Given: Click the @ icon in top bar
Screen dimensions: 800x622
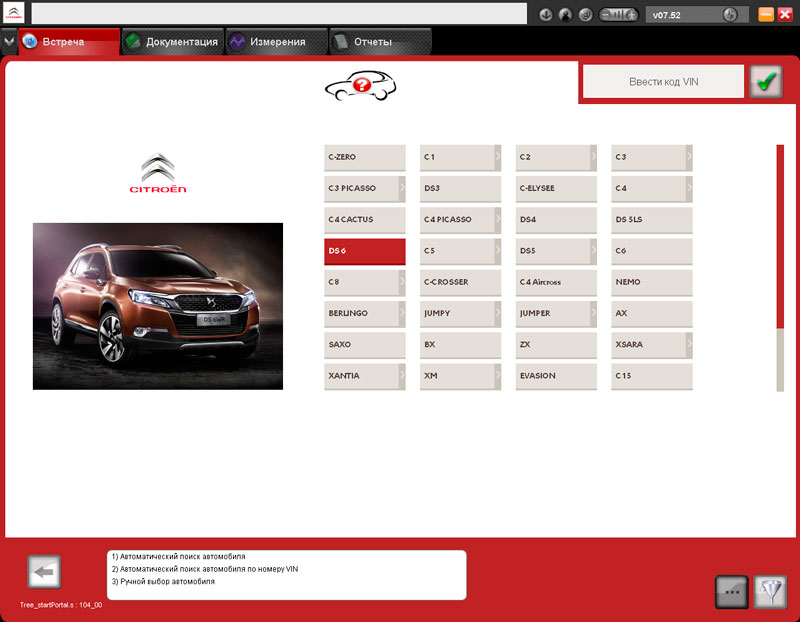Looking at the screenshot, I should point(586,15).
